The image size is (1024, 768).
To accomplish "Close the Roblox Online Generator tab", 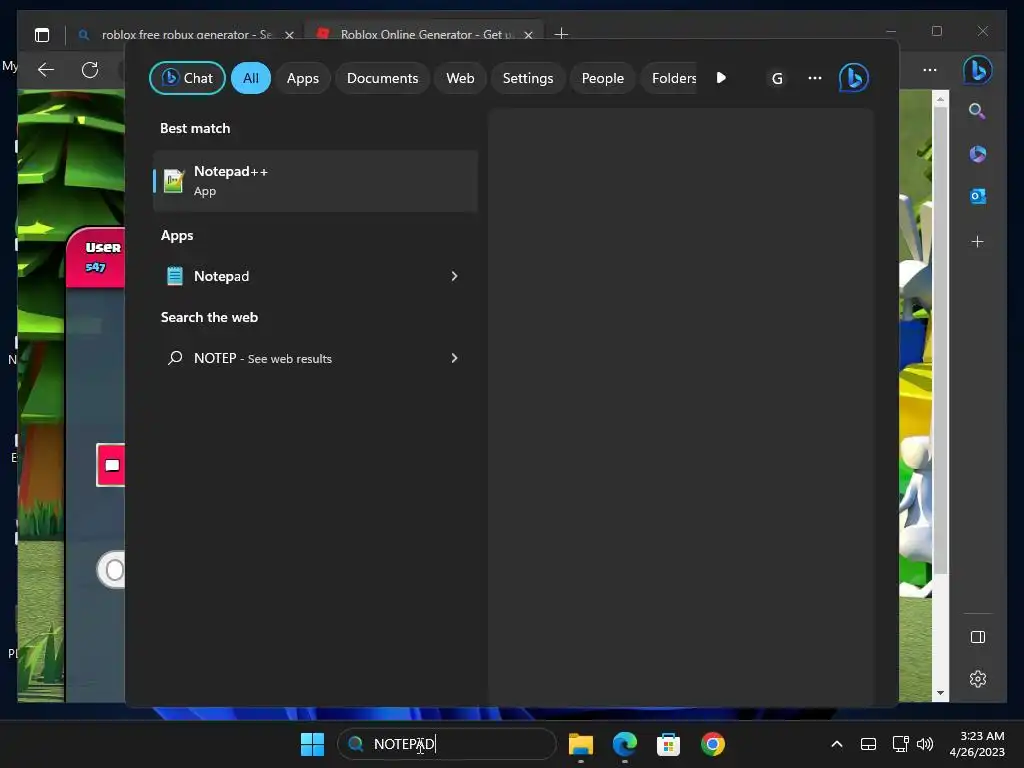I will [528, 35].
